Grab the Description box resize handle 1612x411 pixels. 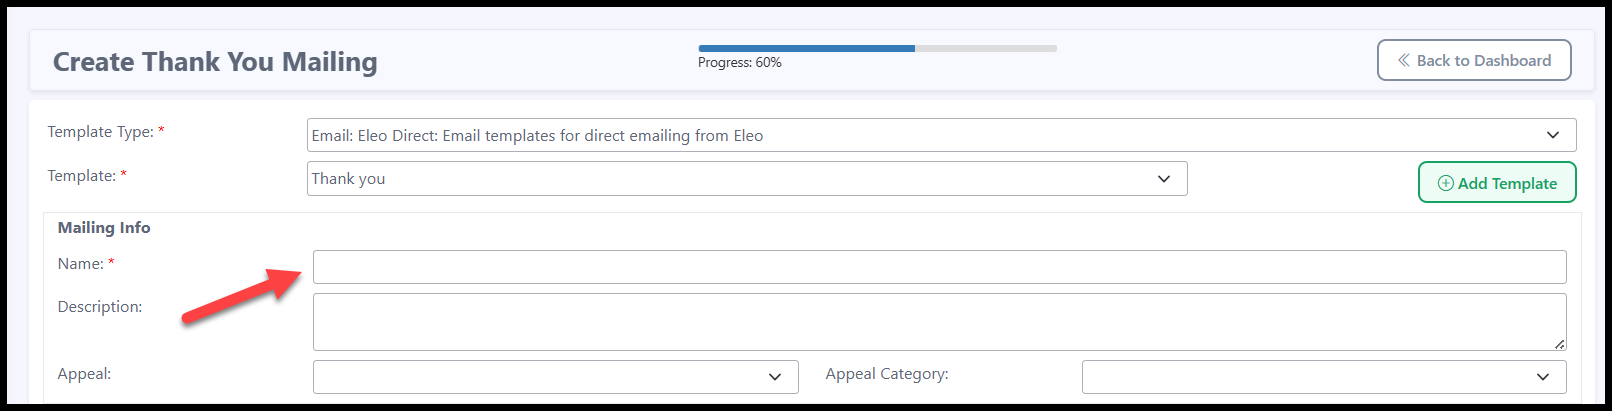pyautogui.click(x=1558, y=343)
